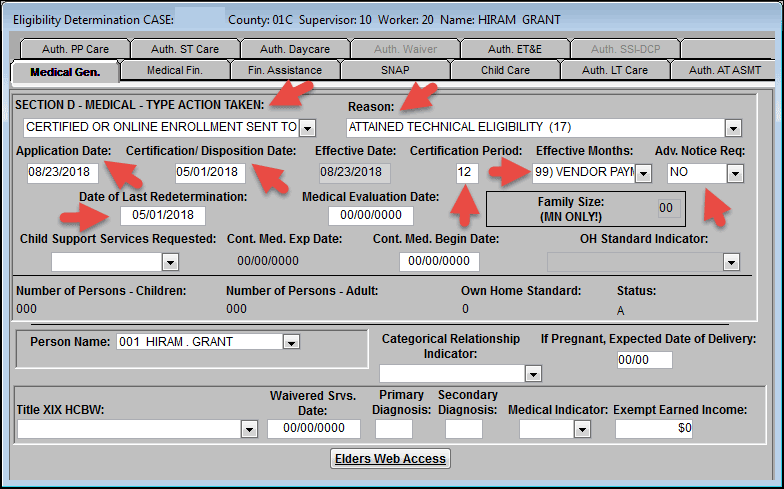This screenshot has height=489, width=784.
Task: Click the Elders Web Access button
Action: [x=390, y=458]
